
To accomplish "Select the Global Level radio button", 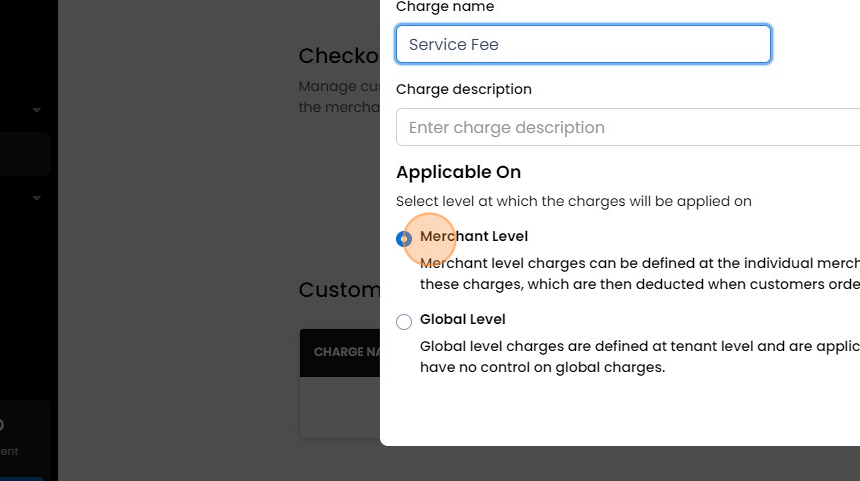I will (404, 322).
